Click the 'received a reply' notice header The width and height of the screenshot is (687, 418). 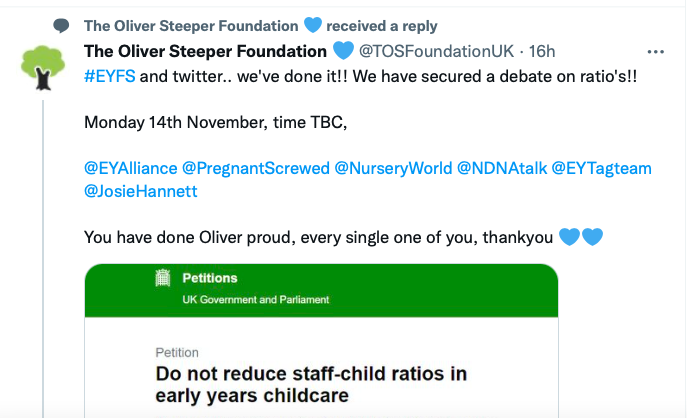click(382, 26)
